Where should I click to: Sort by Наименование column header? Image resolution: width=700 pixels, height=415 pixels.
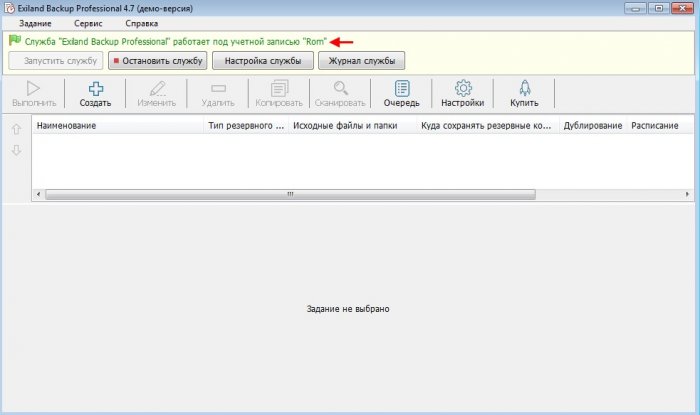coord(117,127)
